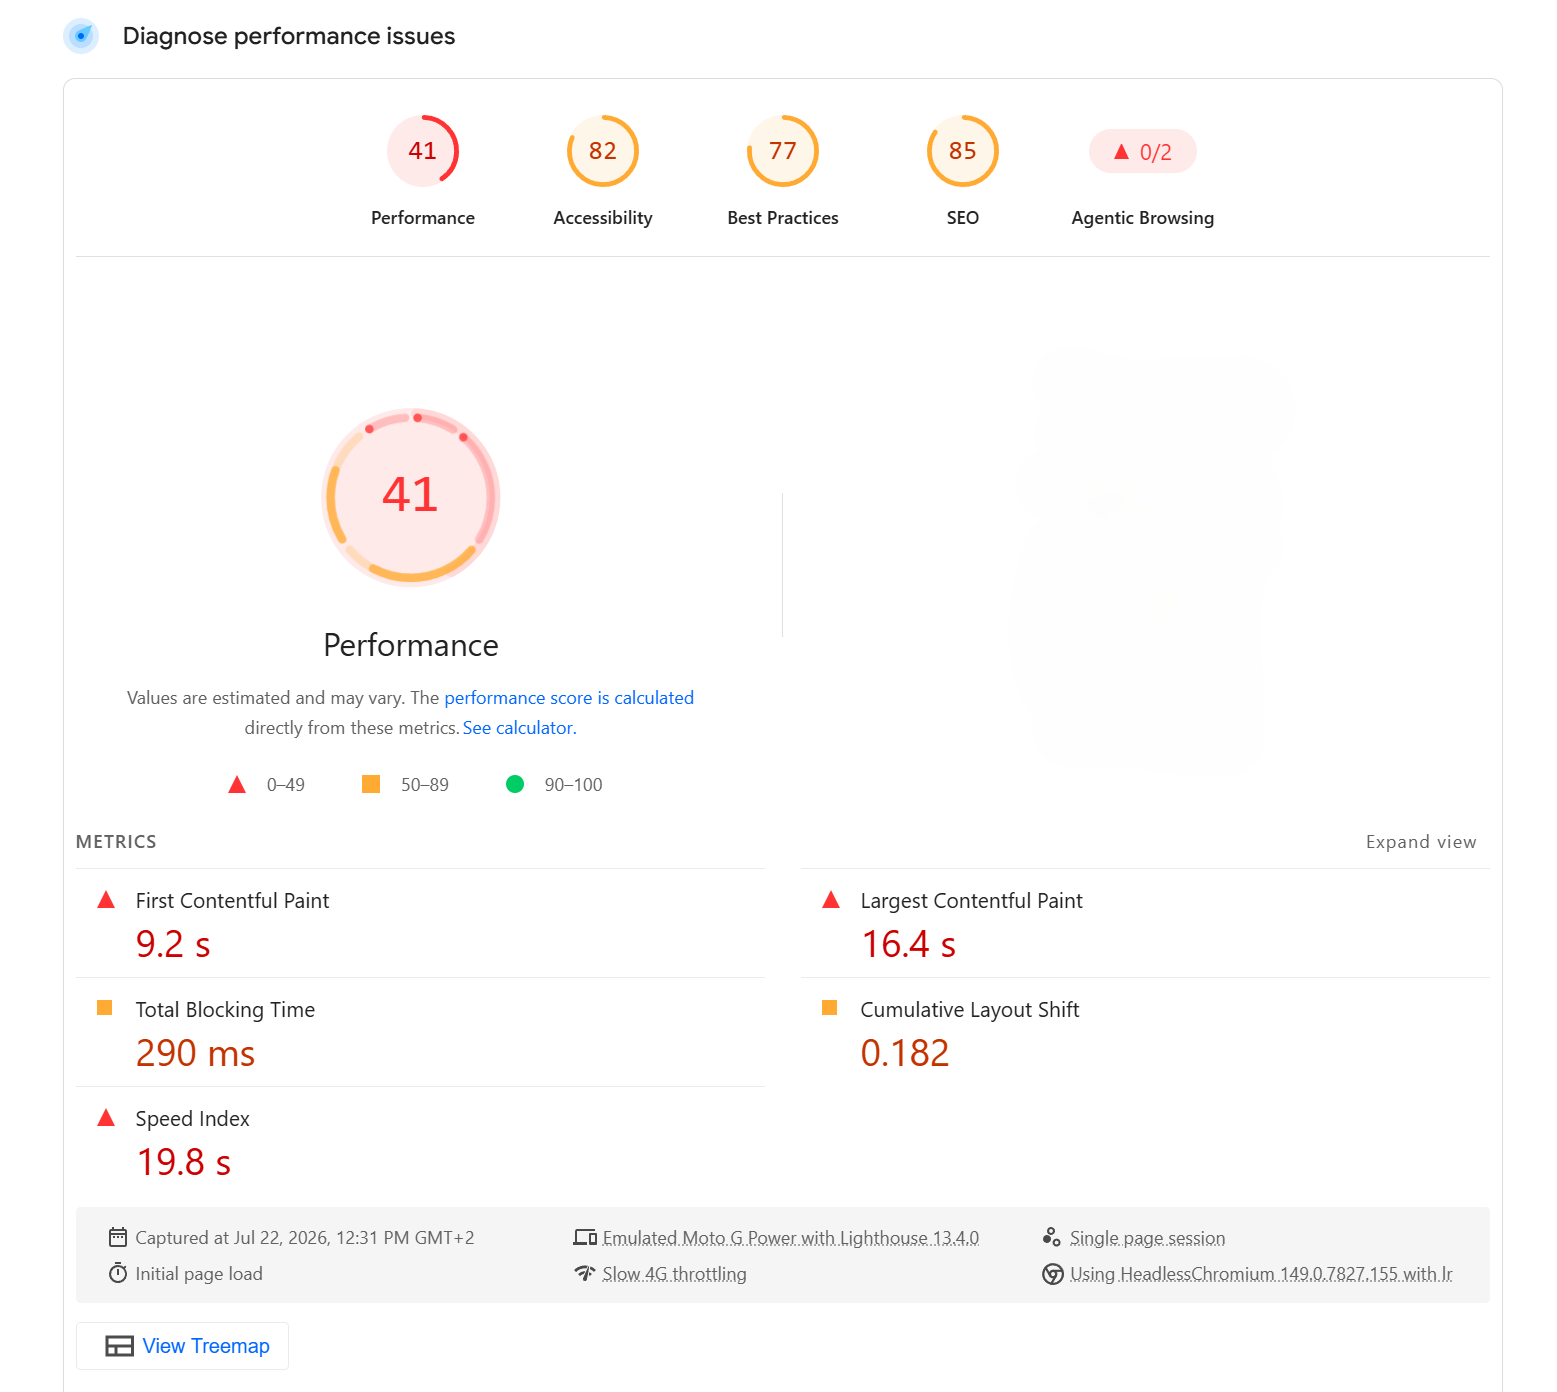Click the large Performance gauge showing 41
This screenshot has height=1392, width=1557.
[x=411, y=497]
